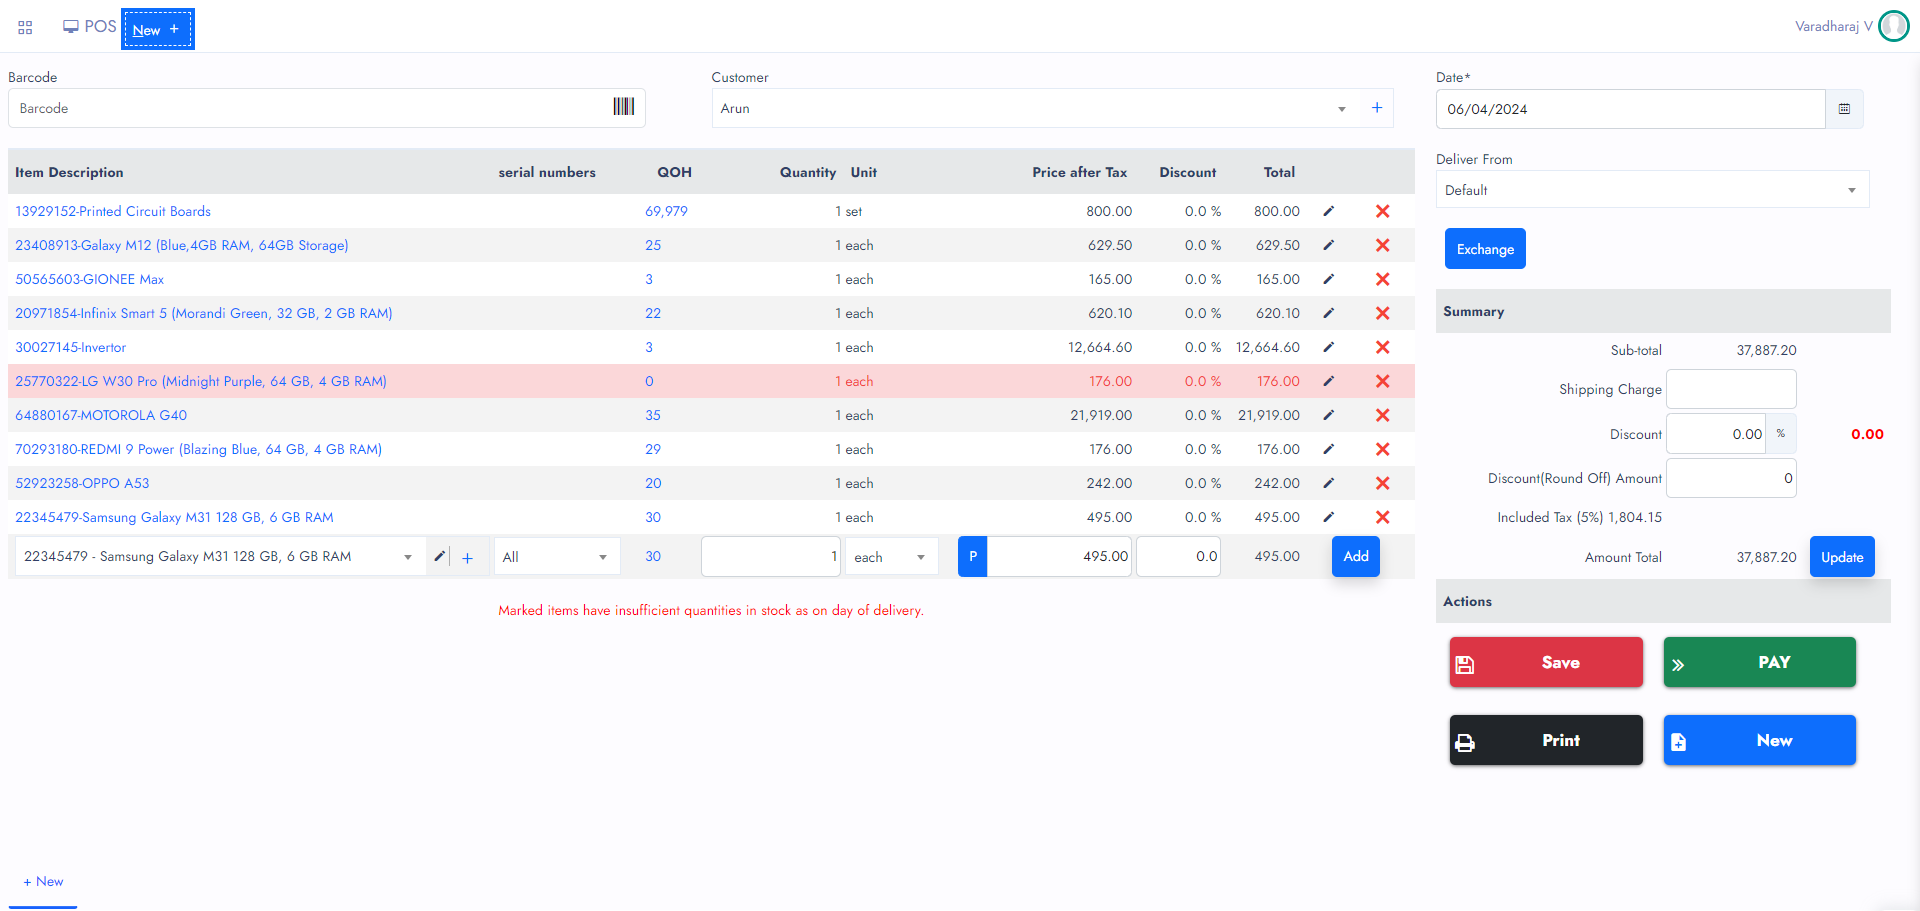Screen dimensions: 1920x911
Task: Focus the Shipping Charge field
Action: pyautogui.click(x=1731, y=389)
